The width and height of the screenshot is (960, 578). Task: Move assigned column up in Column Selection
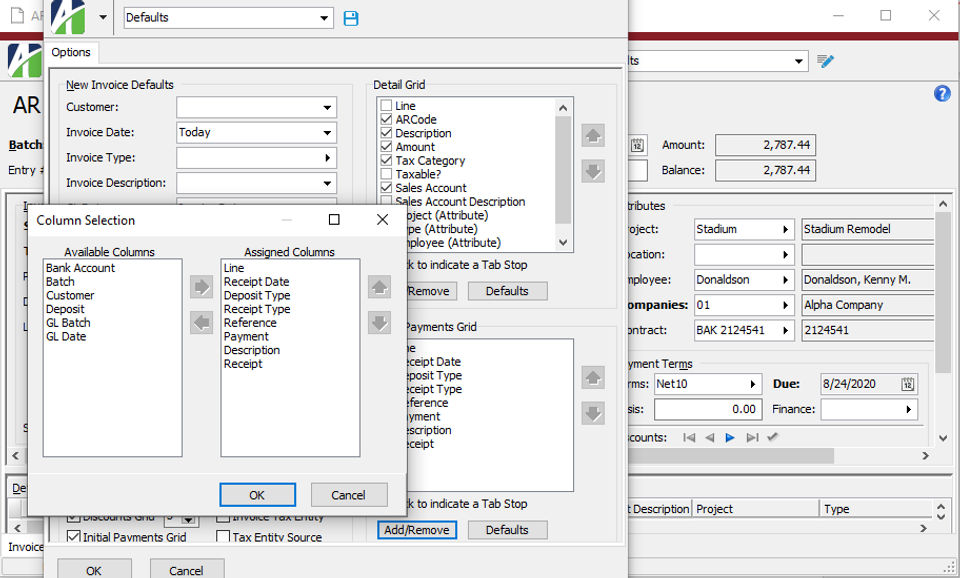pos(380,287)
